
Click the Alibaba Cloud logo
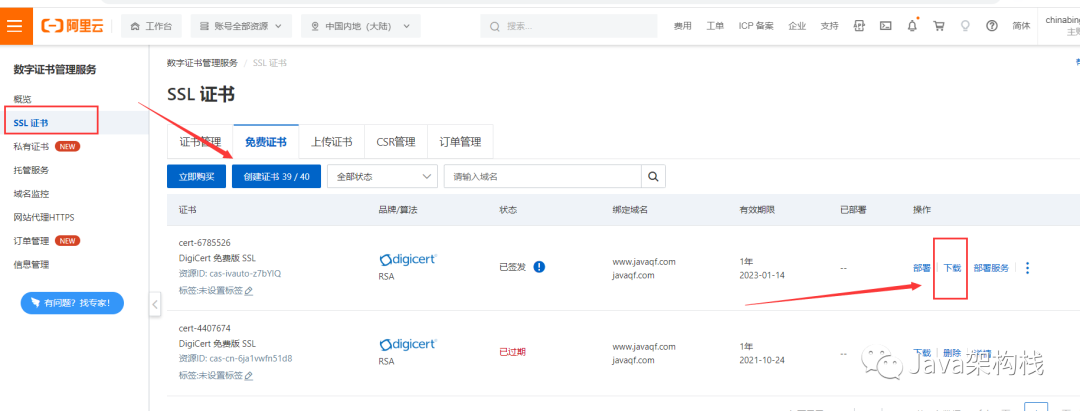[x=72, y=26]
